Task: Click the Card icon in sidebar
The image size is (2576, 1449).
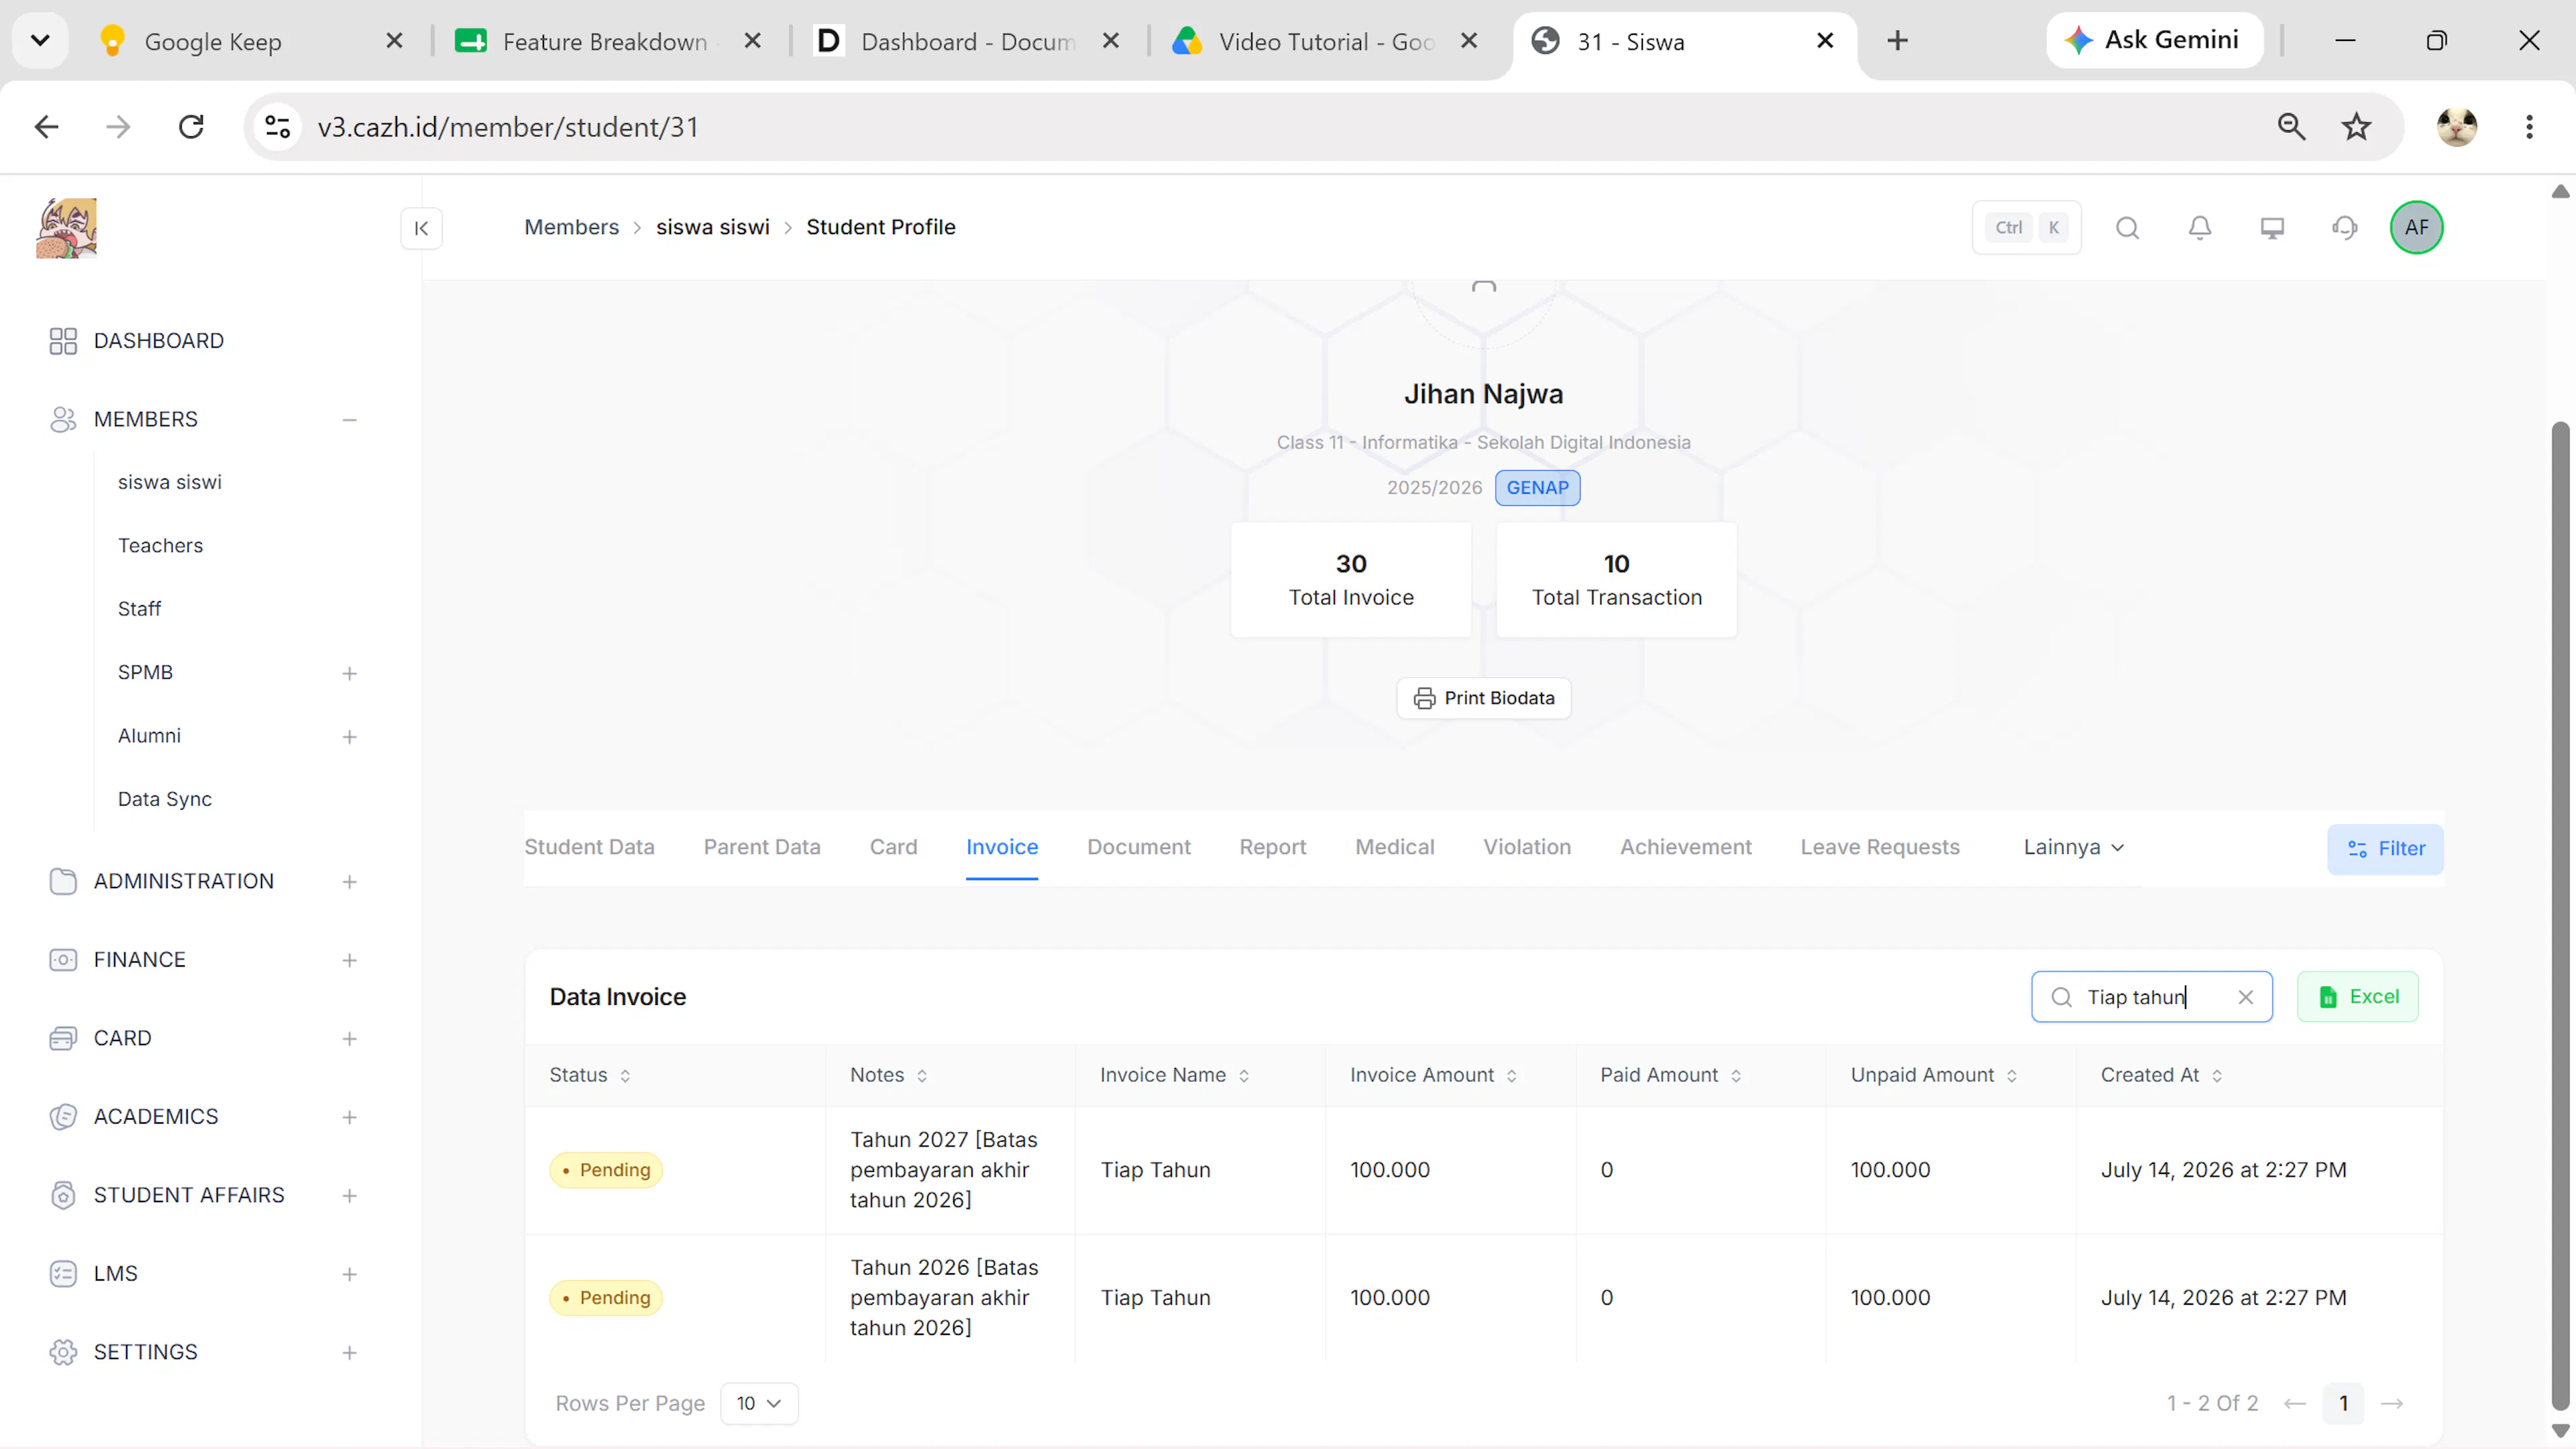Action: (x=63, y=1039)
